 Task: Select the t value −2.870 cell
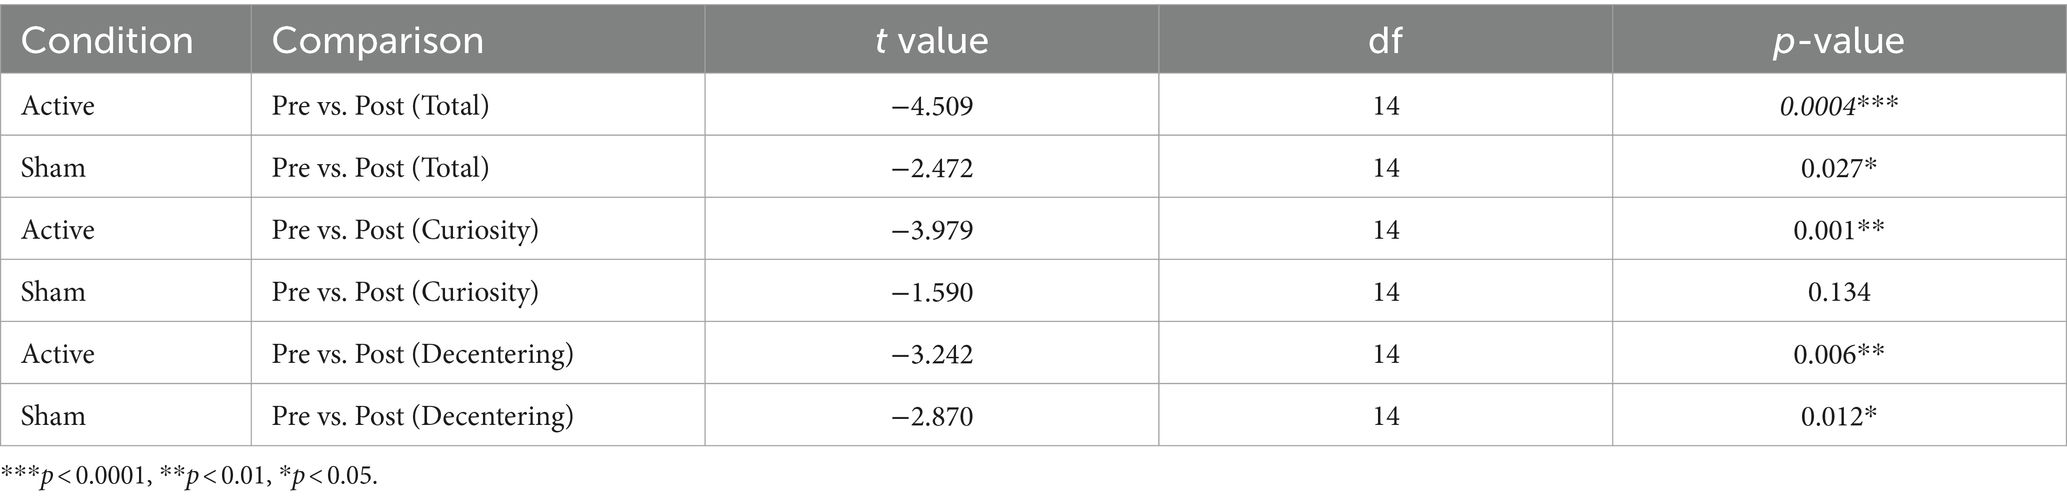932,415
